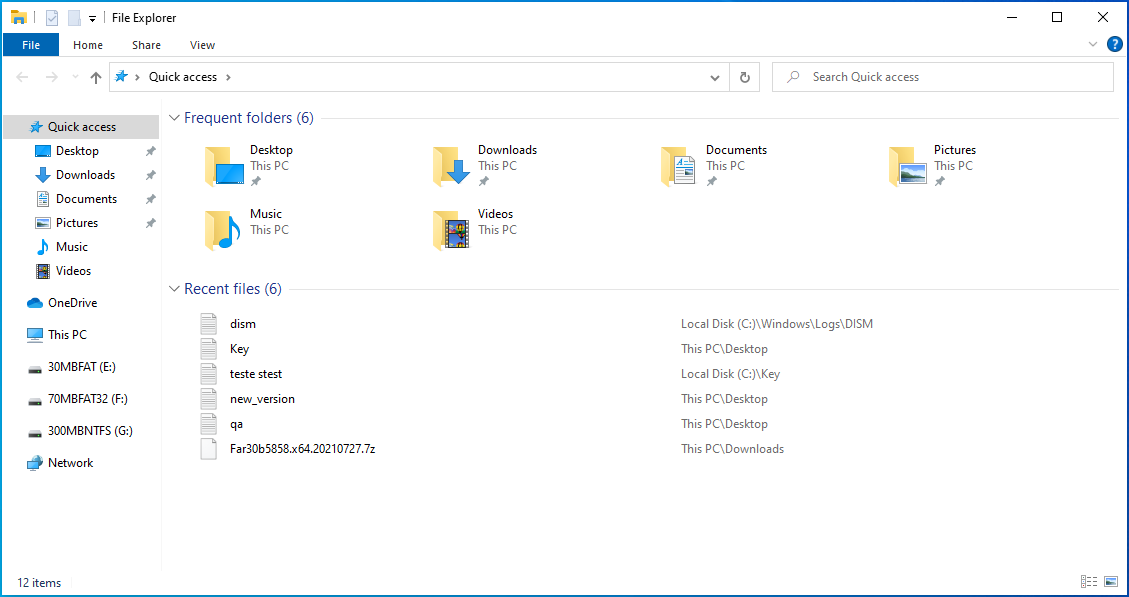1129x597 pixels.
Task: Open the Pictures folder in Frequent folders
Action: (x=907, y=167)
